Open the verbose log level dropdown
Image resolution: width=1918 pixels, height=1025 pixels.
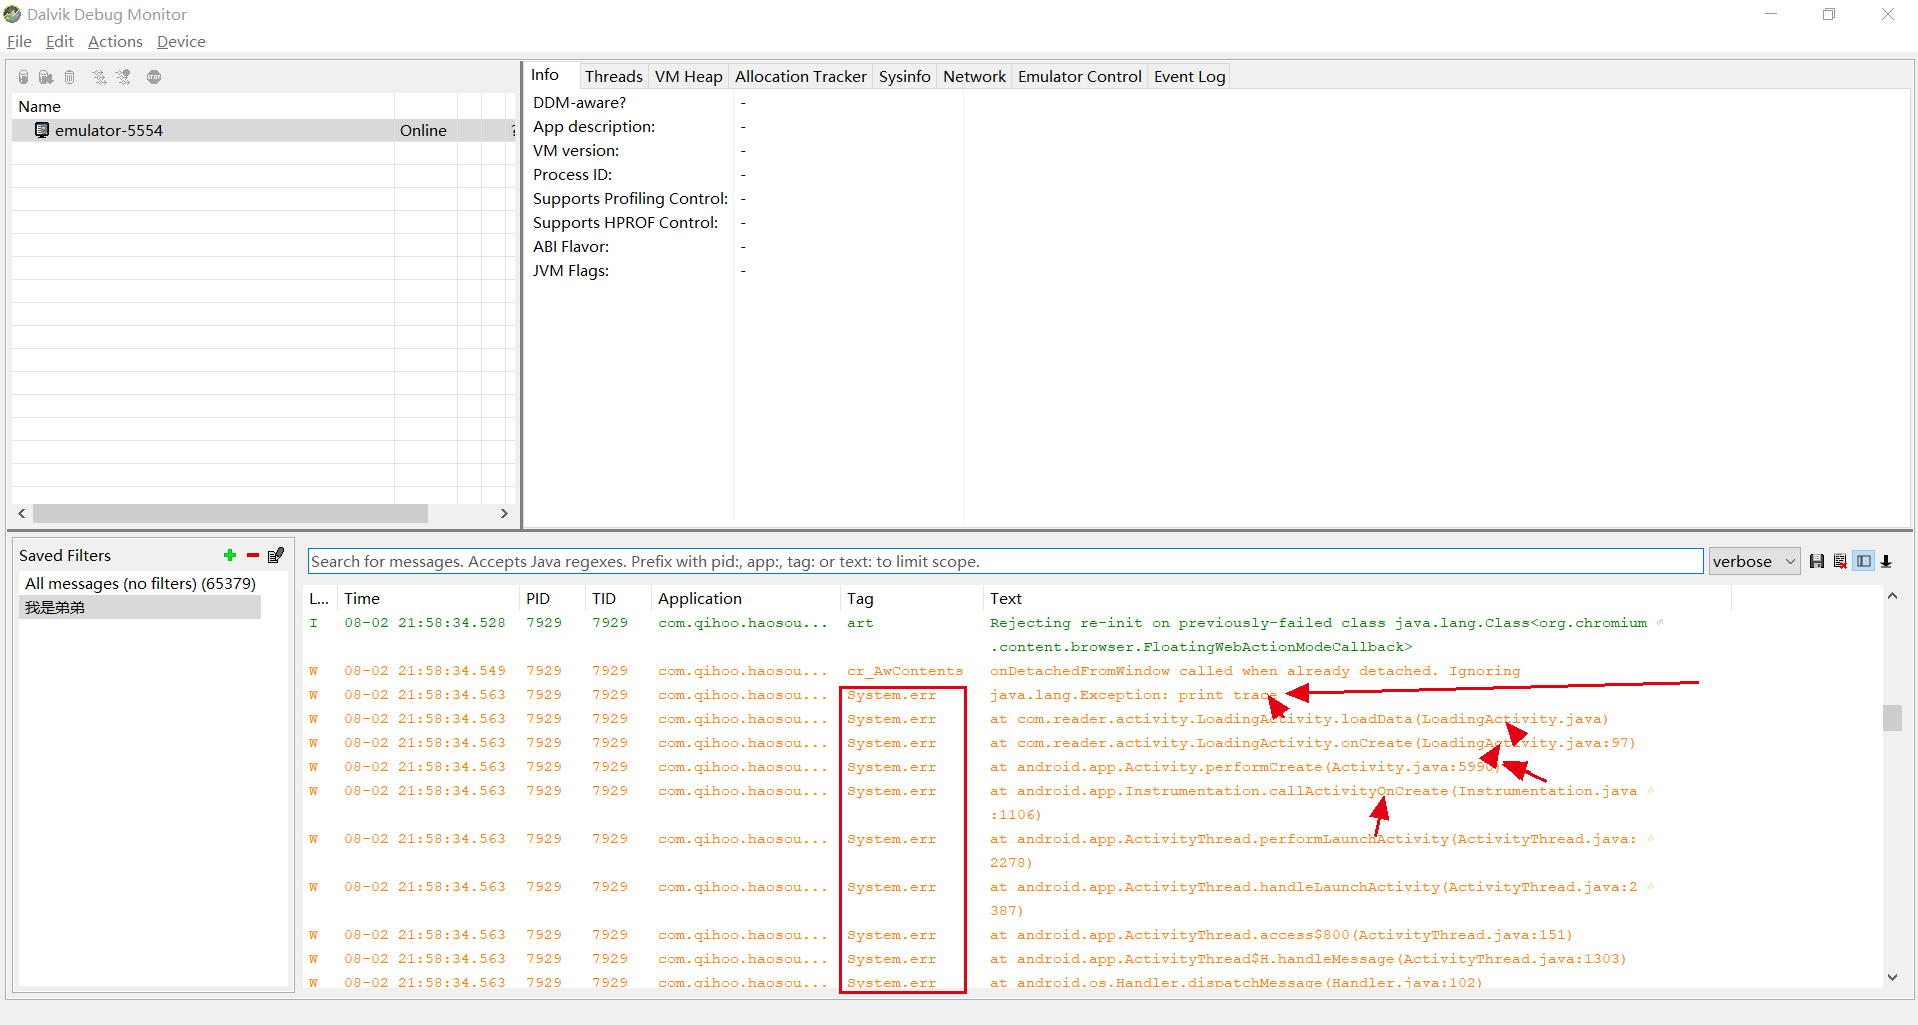point(1754,562)
